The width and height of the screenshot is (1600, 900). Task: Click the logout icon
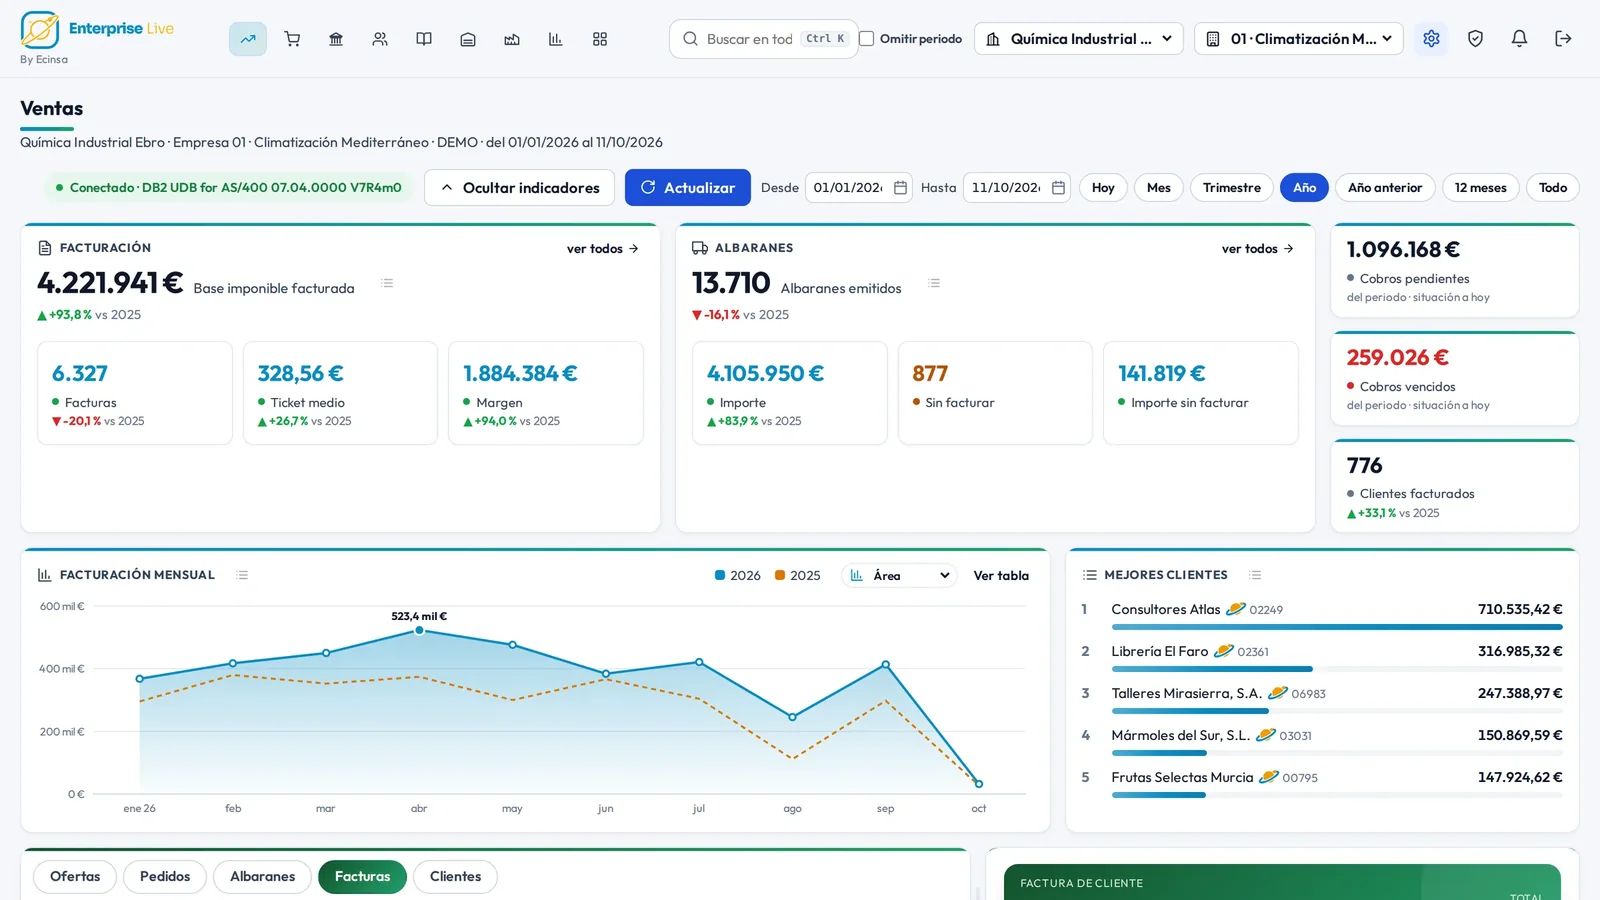click(1563, 39)
